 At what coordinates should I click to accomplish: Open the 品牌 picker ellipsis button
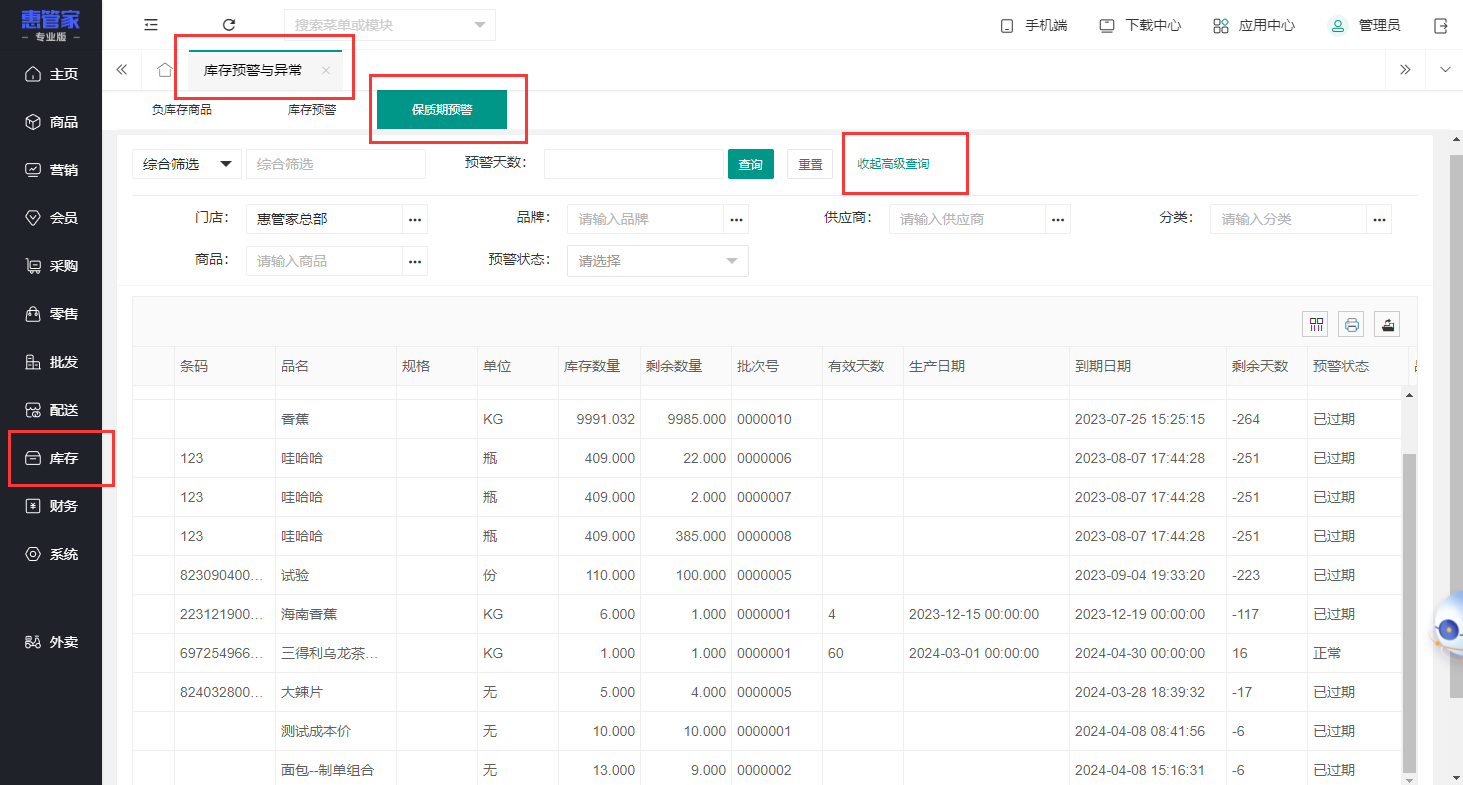(x=736, y=219)
